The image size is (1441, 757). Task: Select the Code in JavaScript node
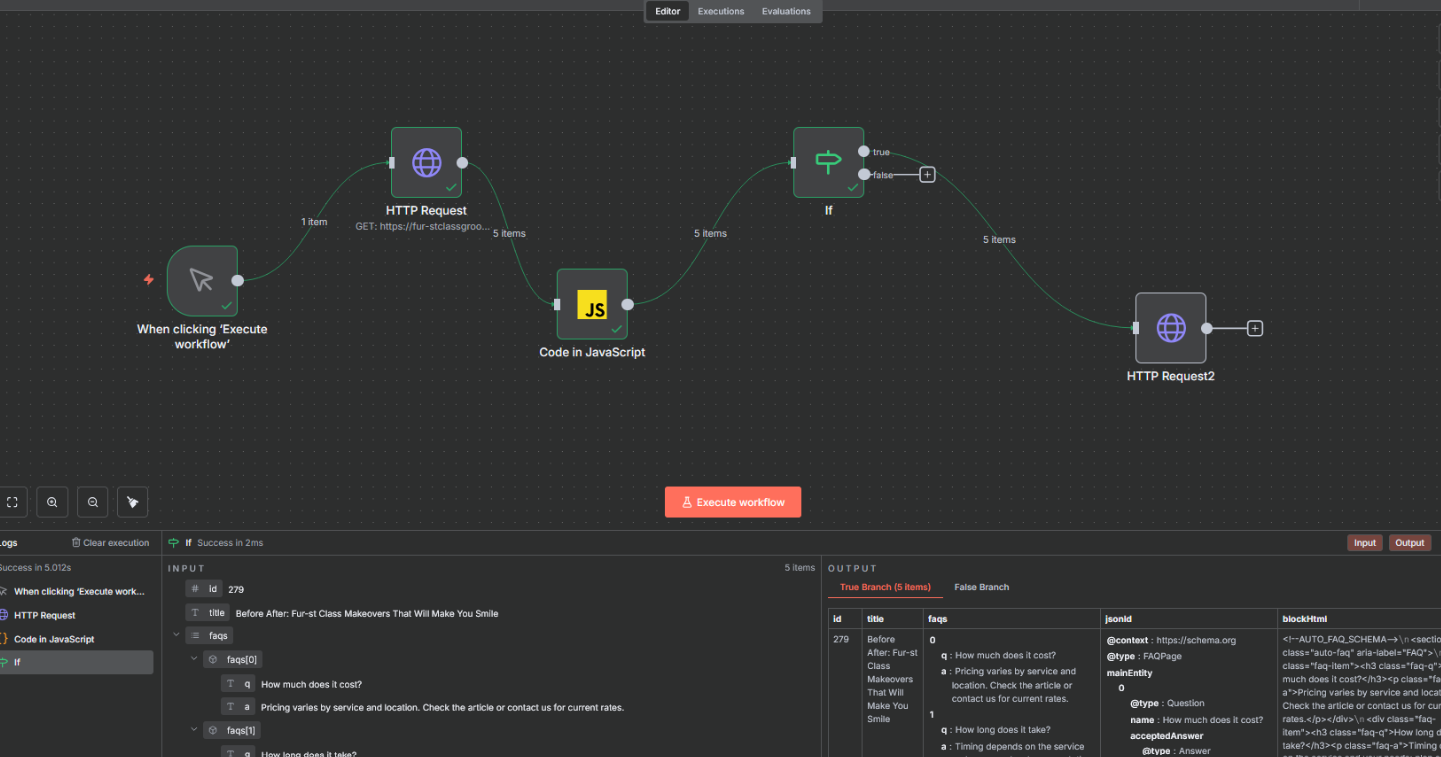coord(592,305)
